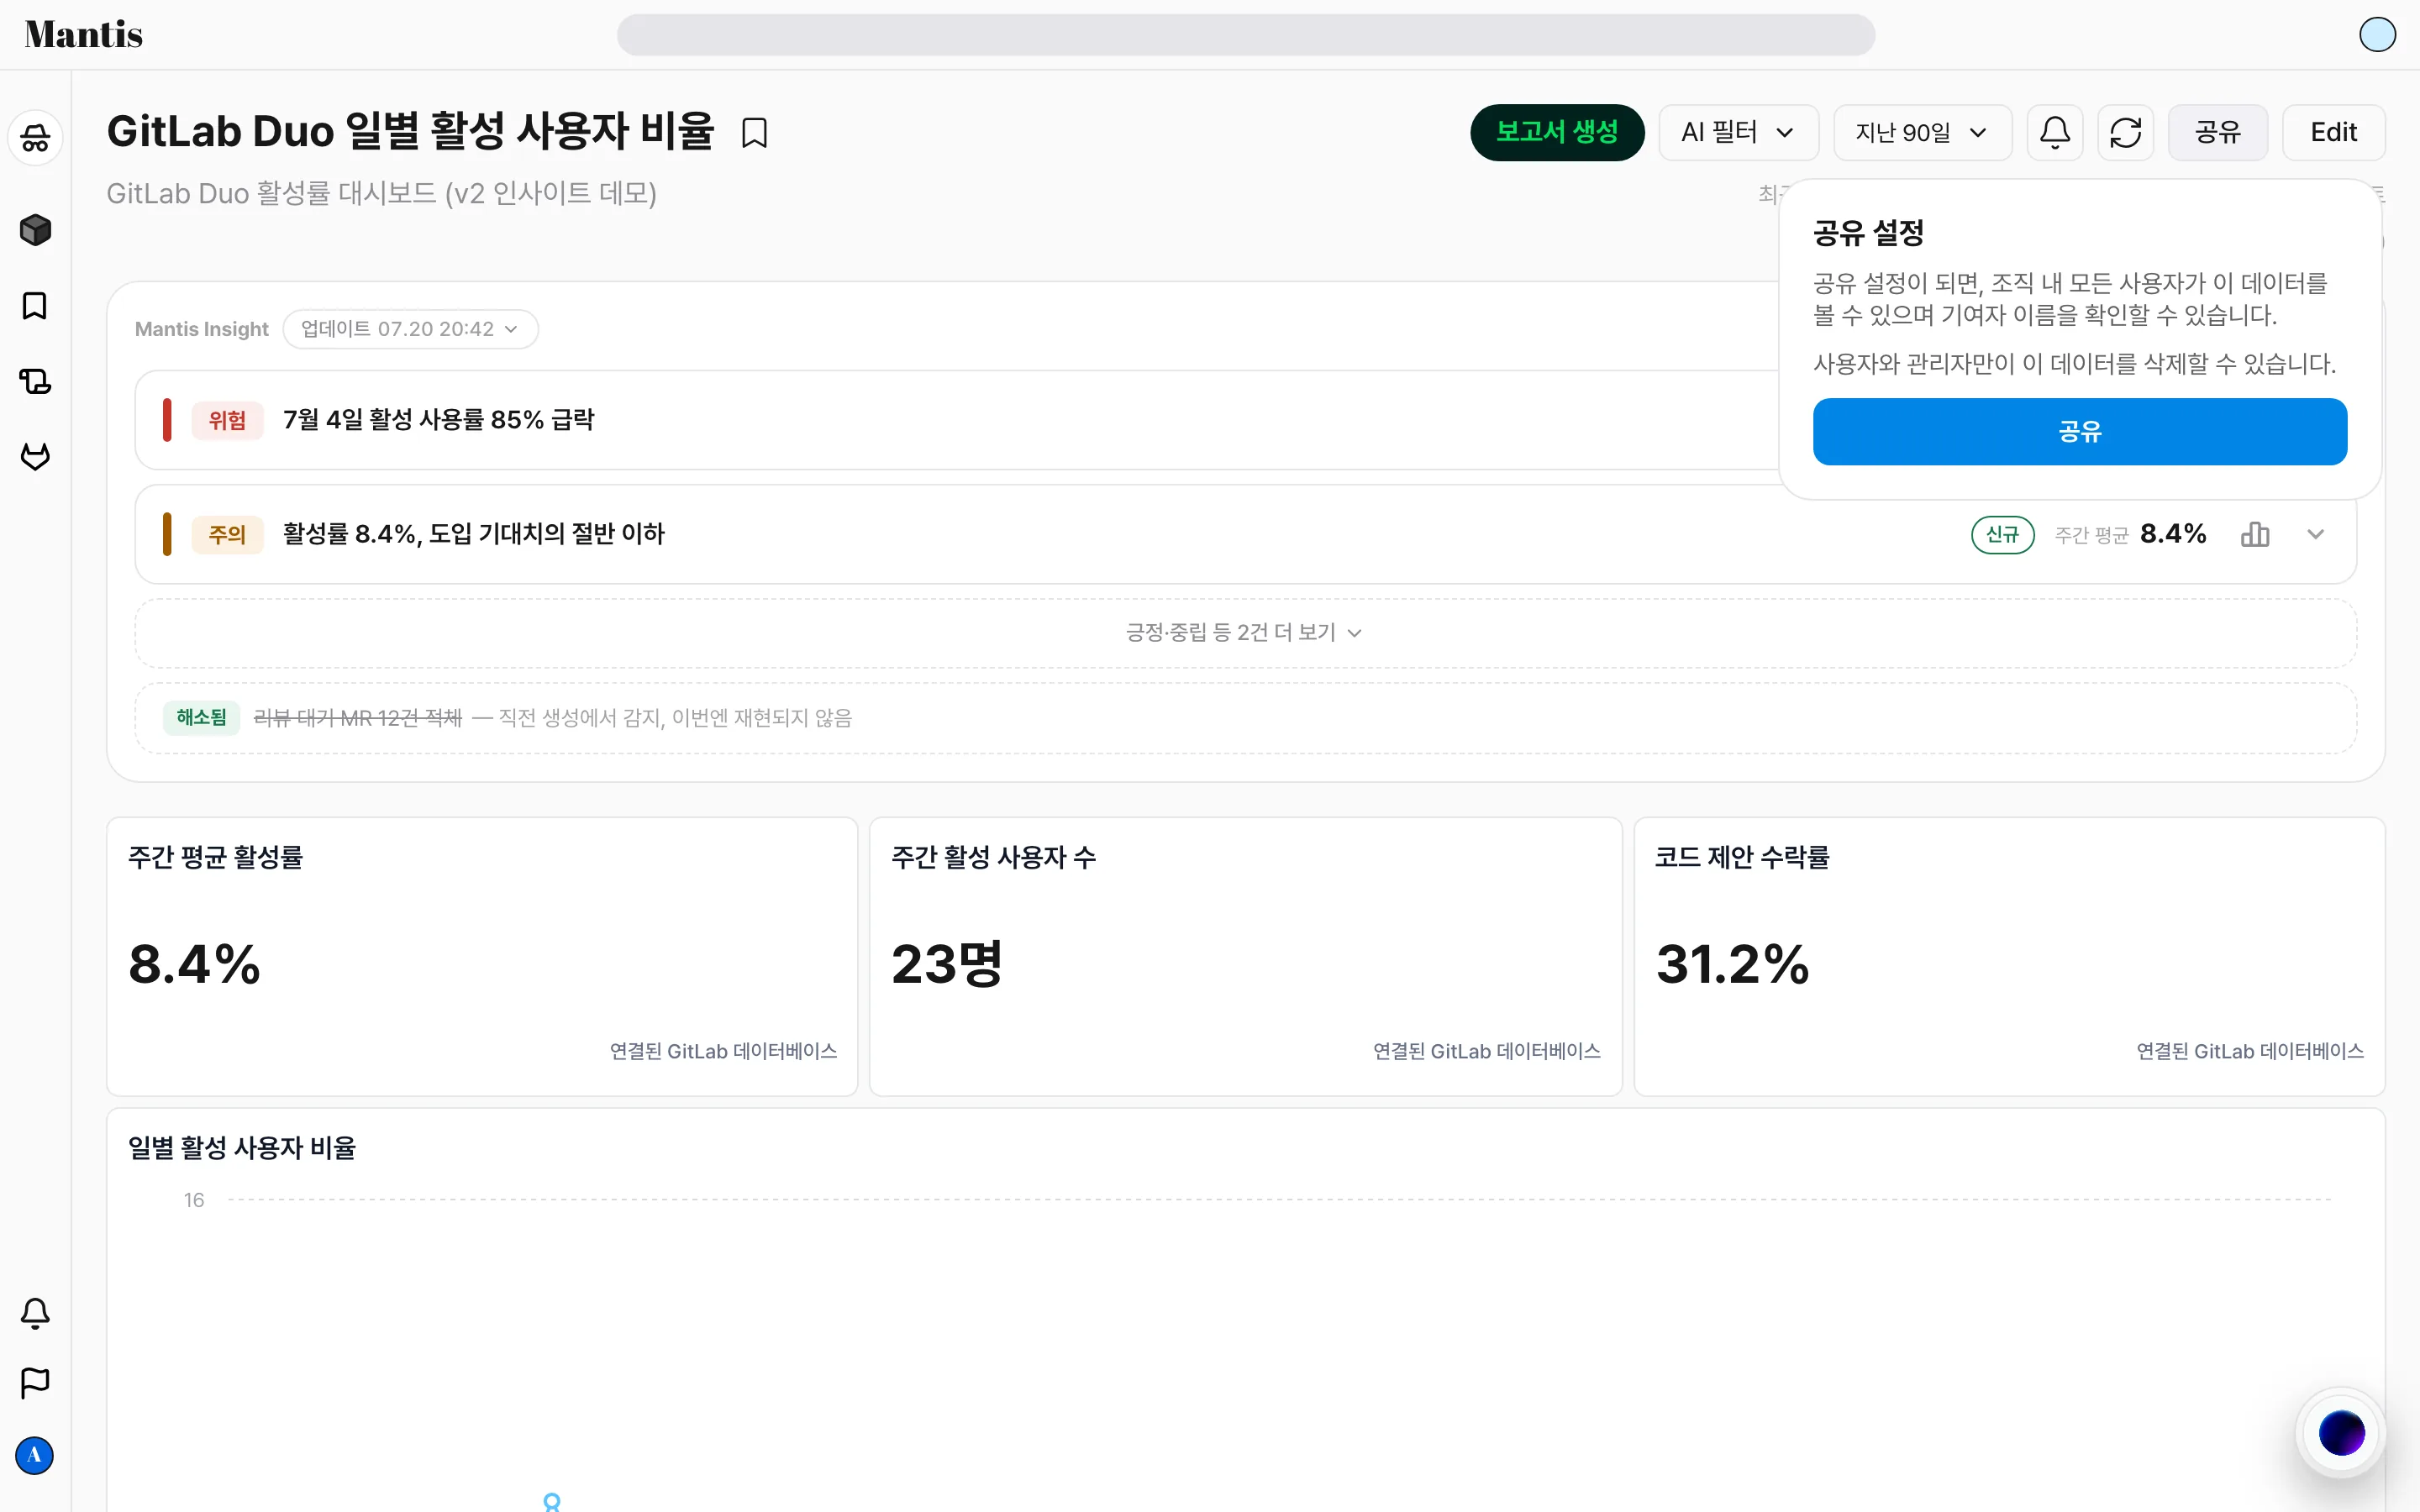Click the 해소됨 resolved insight row
The width and height of the screenshot is (2420, 1512).
click(1245, 718)
